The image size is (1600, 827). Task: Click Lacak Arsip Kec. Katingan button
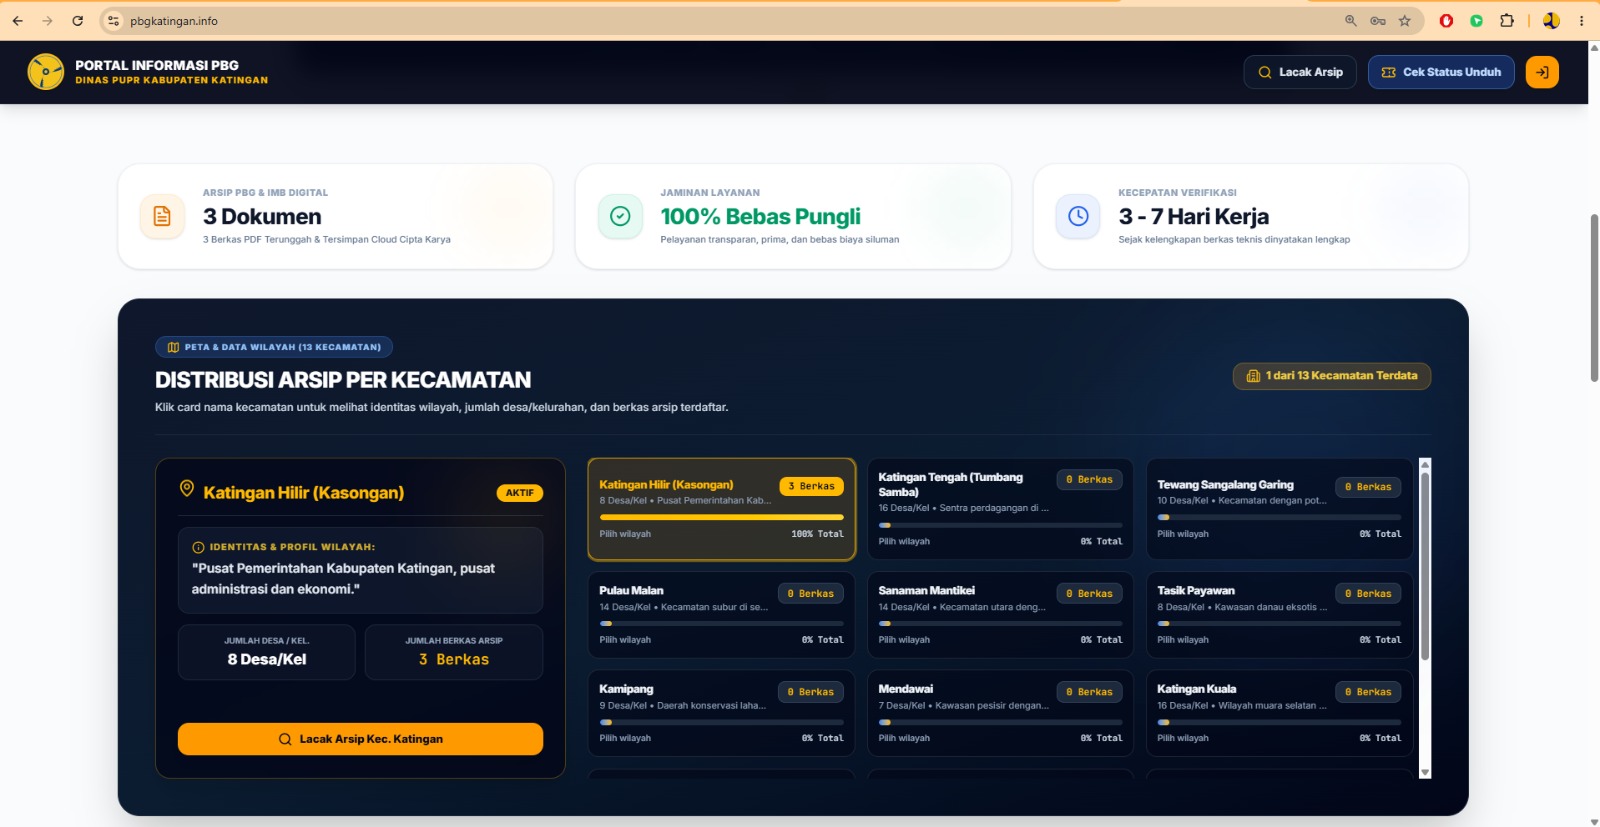[360, 739]
